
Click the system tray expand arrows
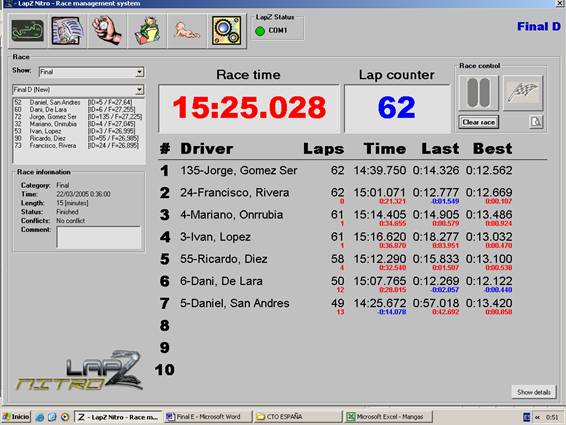tap(537, 417)
